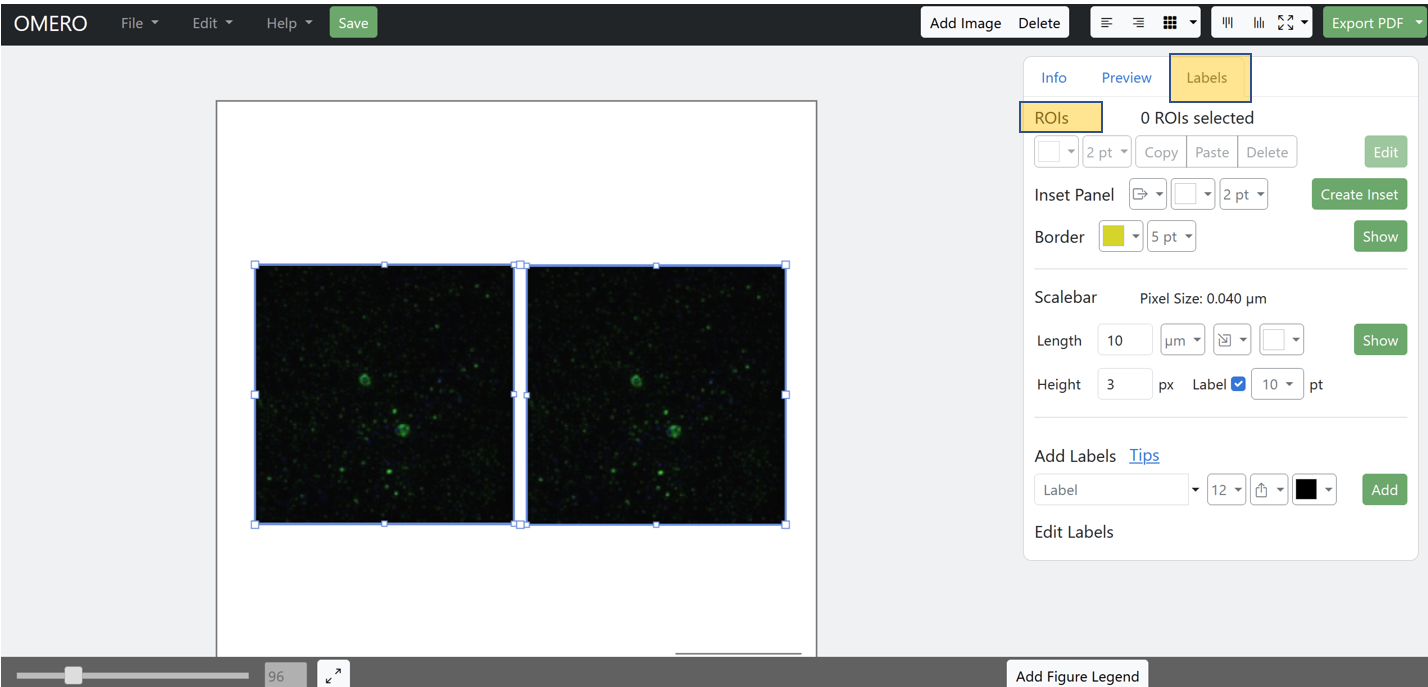Screen dimensions: 1428x687
Task: Open the Edit menu
Action: click(x=212, y=23)
